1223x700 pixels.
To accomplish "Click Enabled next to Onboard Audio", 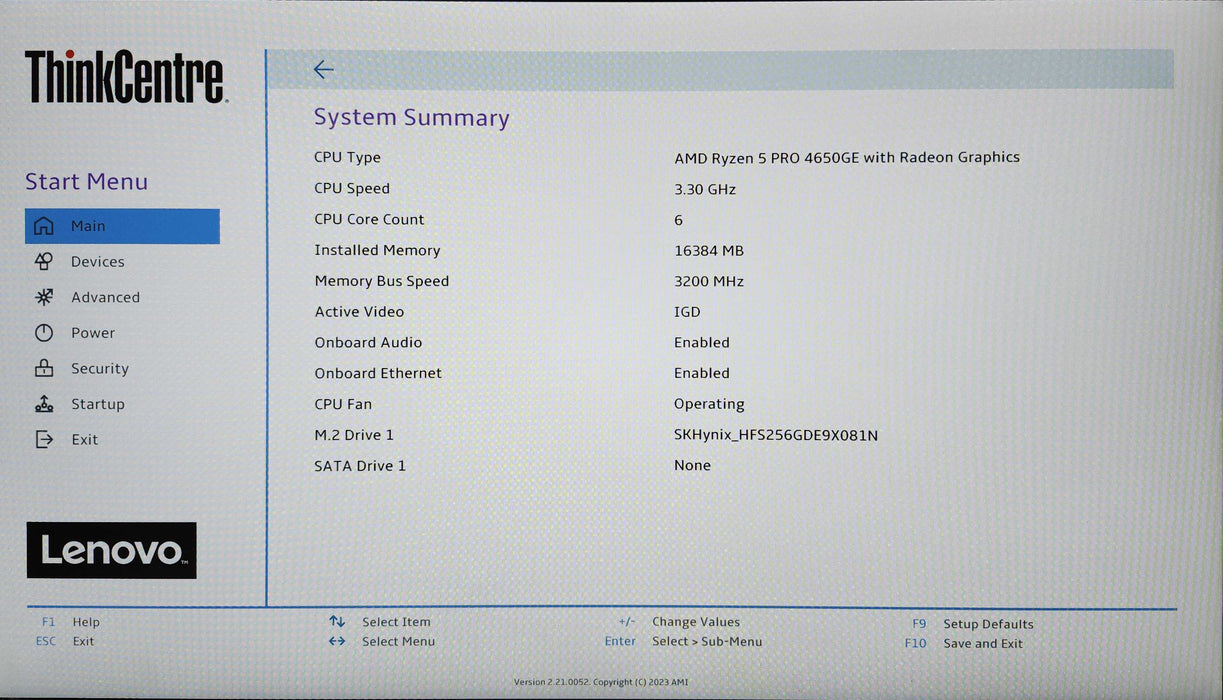I will coord(702,342).
